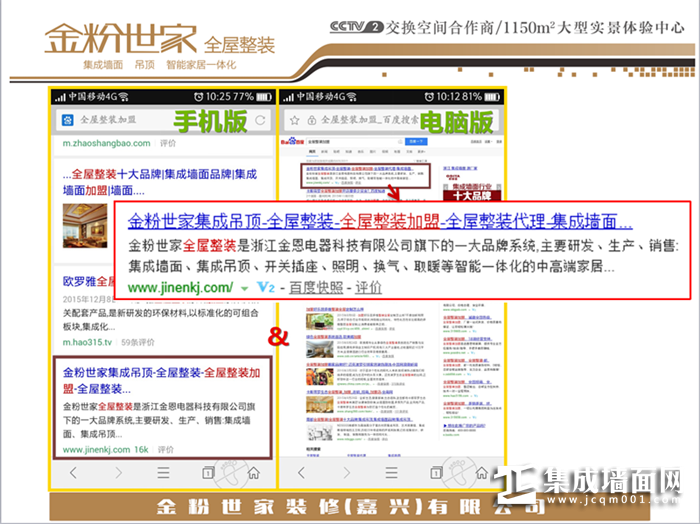This screenshot has width=700, height=524.
Task: Click the Baidu logo on the desktop page
Action: point(292,141)
